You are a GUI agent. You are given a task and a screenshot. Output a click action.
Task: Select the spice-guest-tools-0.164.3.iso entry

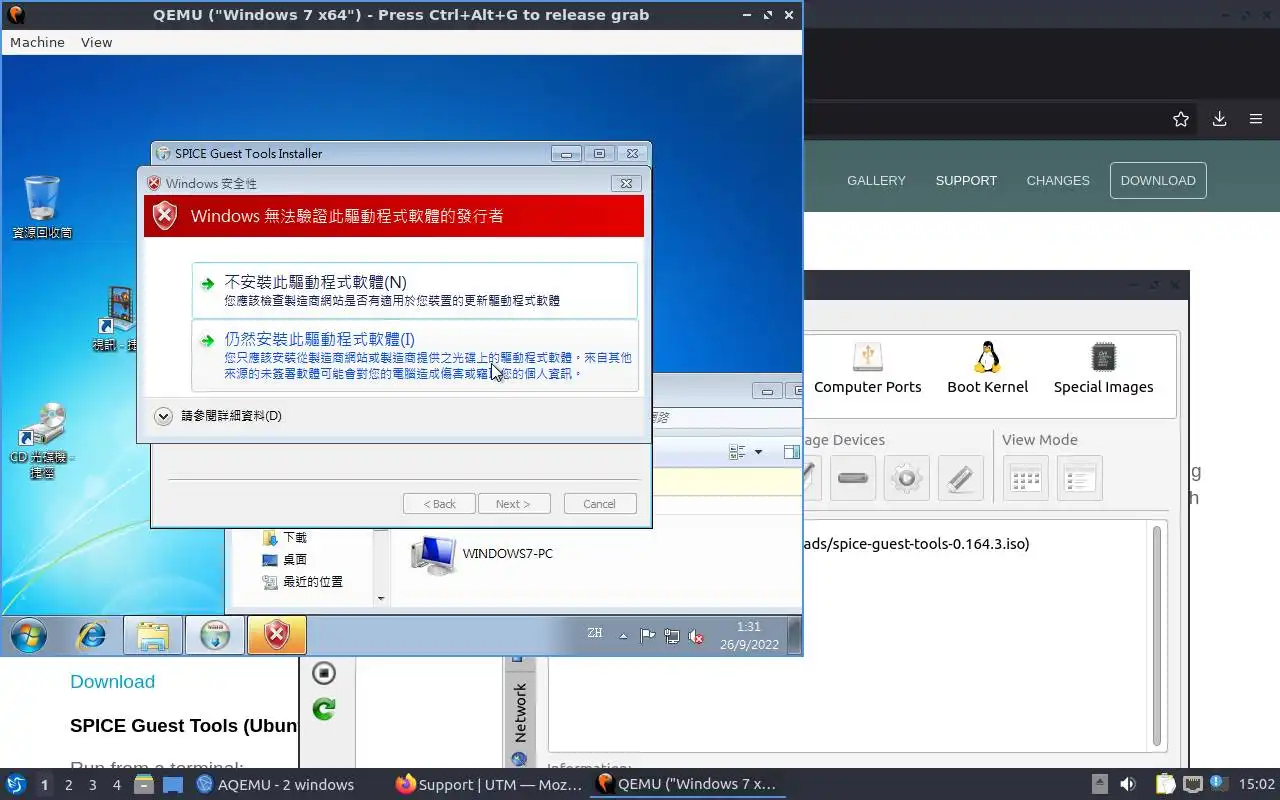(x=916, y=544)
